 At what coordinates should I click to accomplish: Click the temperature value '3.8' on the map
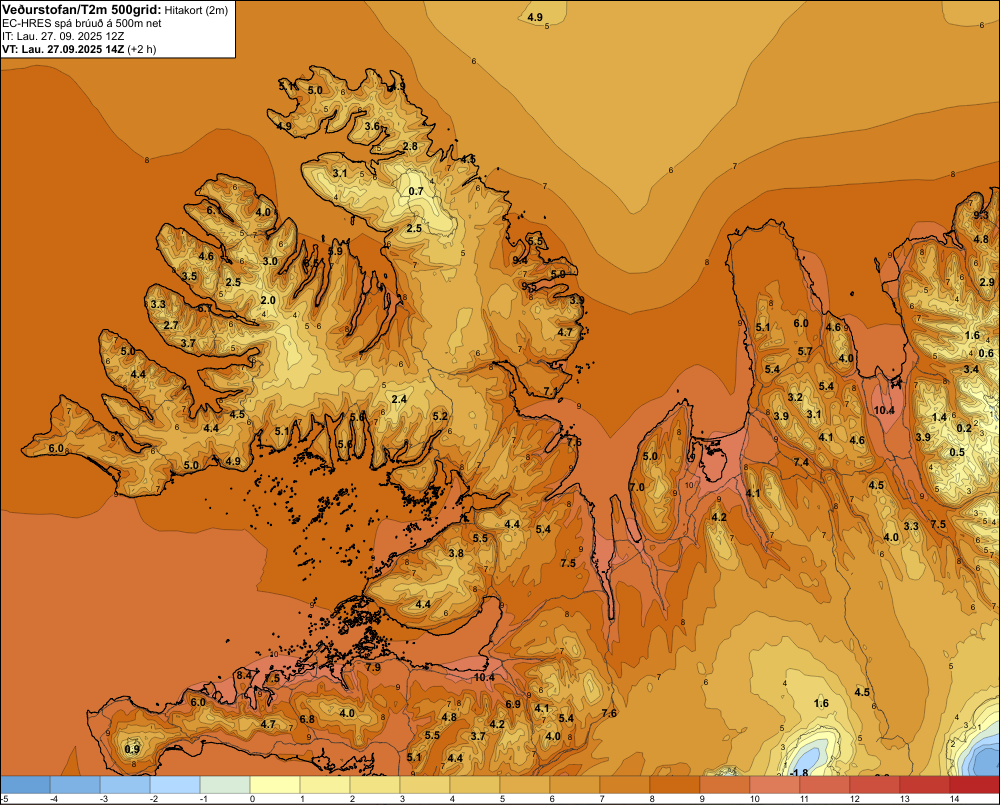[456, 553]
